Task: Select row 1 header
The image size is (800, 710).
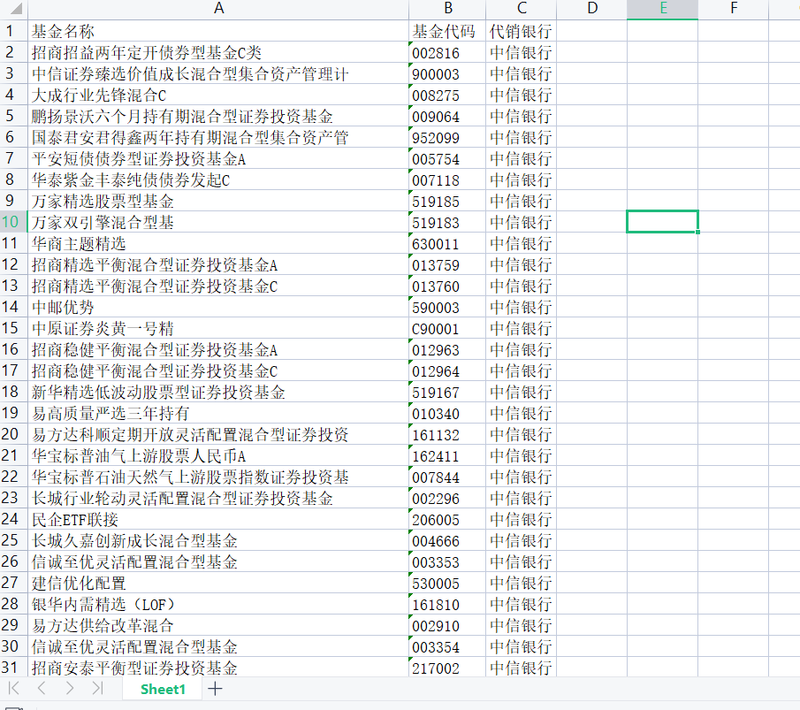Action: coord(14,31)
